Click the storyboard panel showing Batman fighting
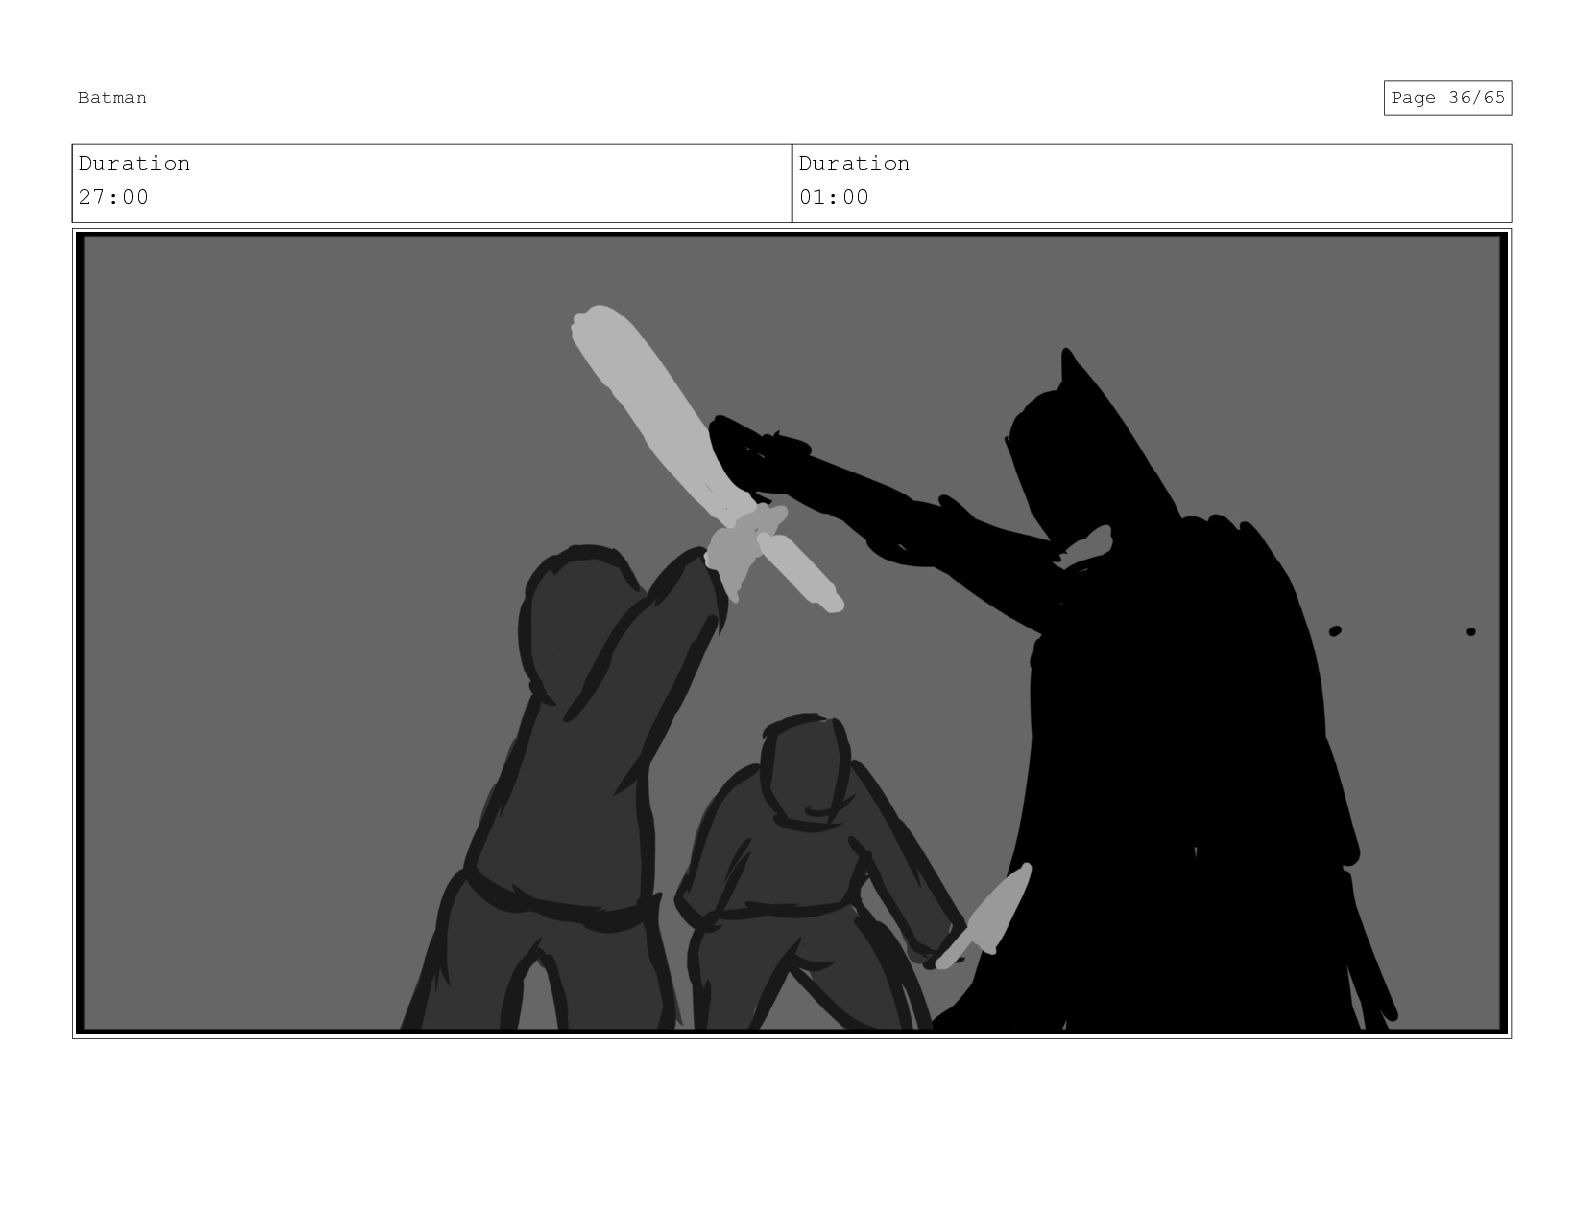 pos(792,633)
